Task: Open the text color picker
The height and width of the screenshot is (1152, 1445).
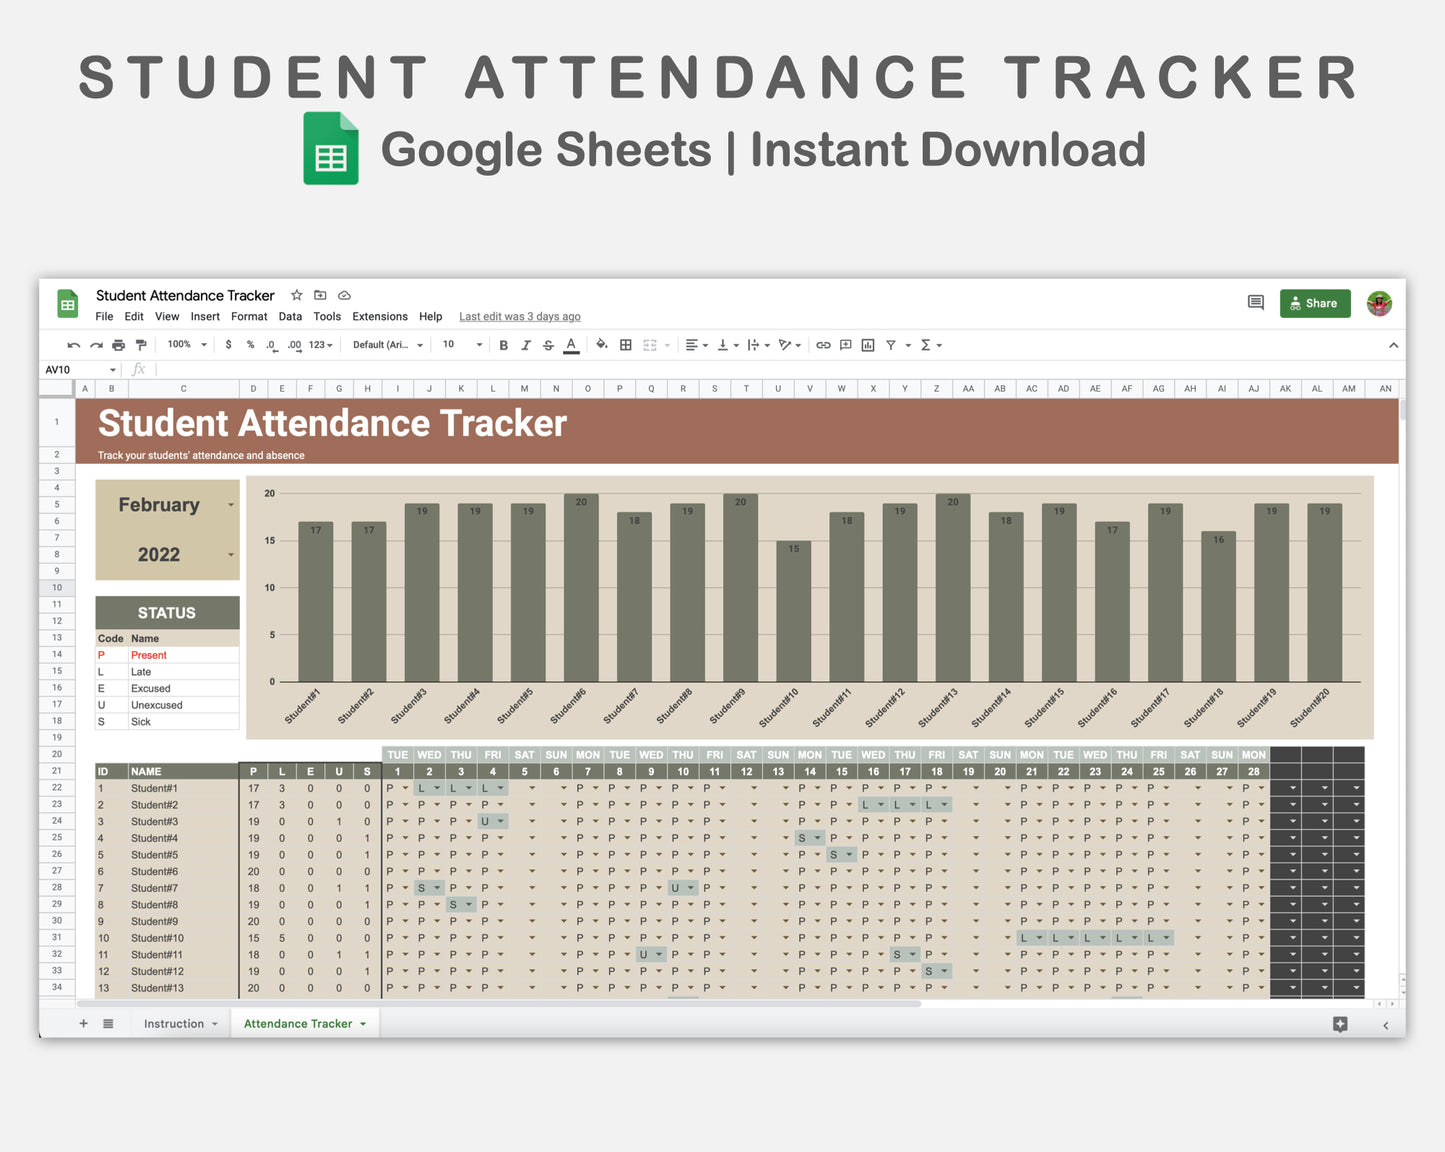Action: pyautogui.click(x=571, y=344)
